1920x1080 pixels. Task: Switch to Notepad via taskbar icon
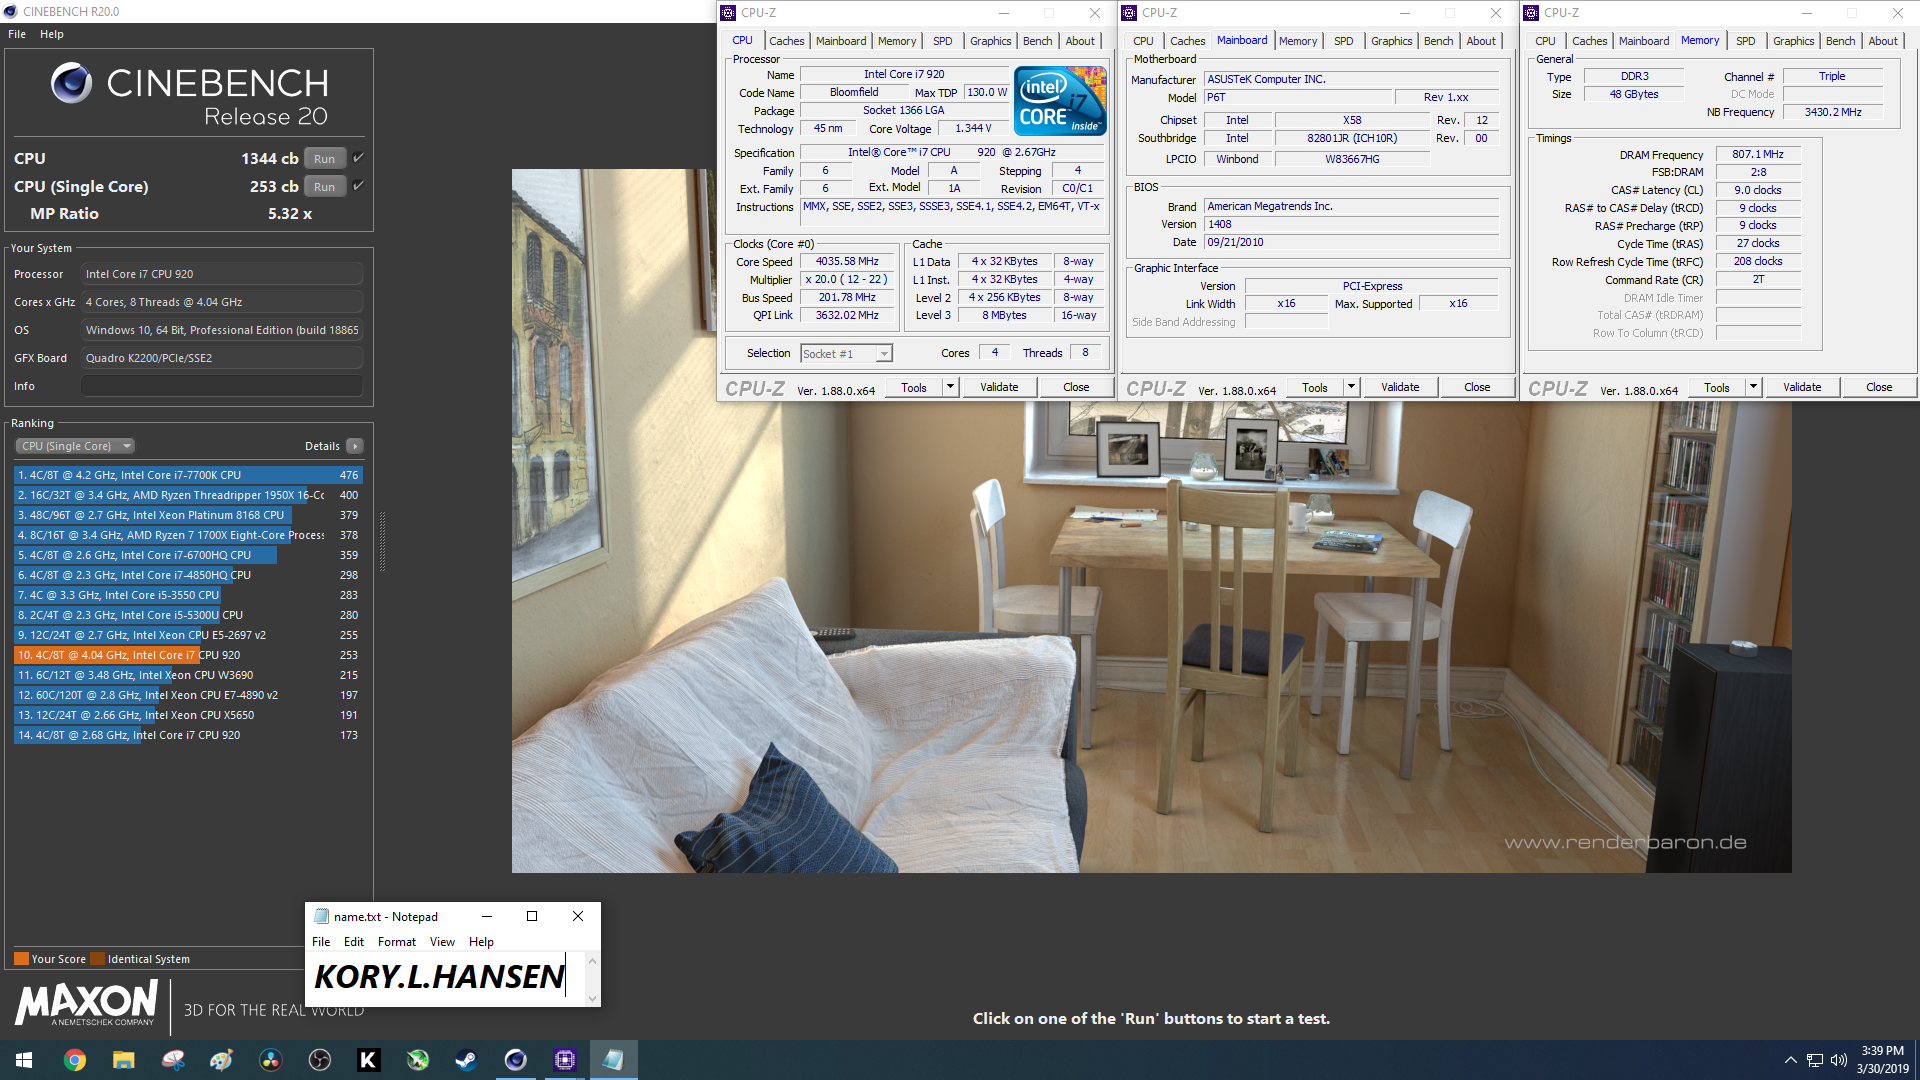coord(614,1060)
